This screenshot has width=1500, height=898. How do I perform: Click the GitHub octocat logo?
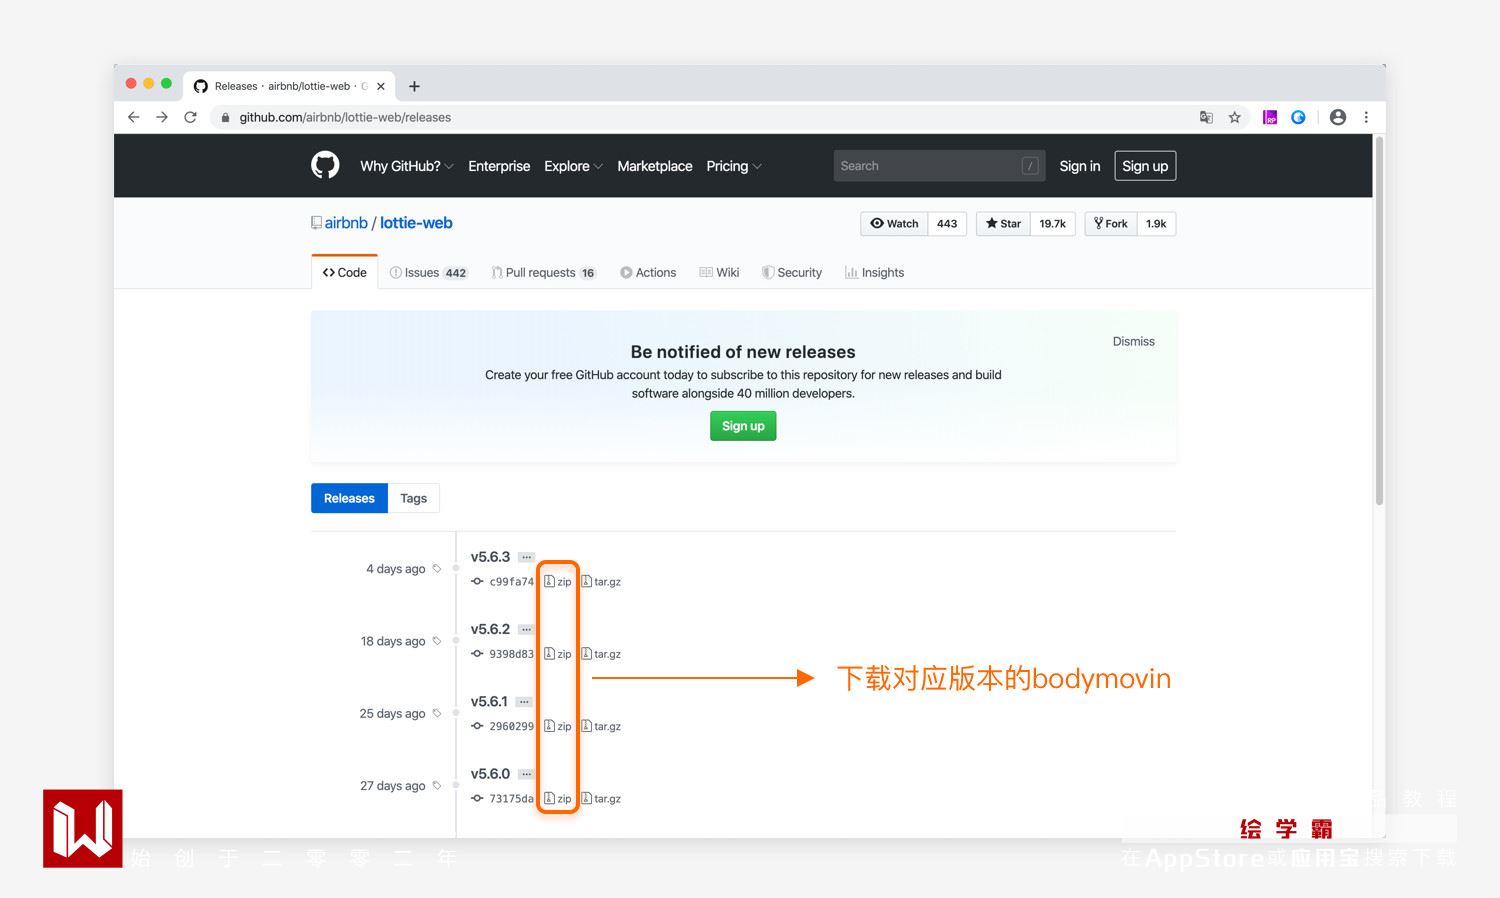325,165
